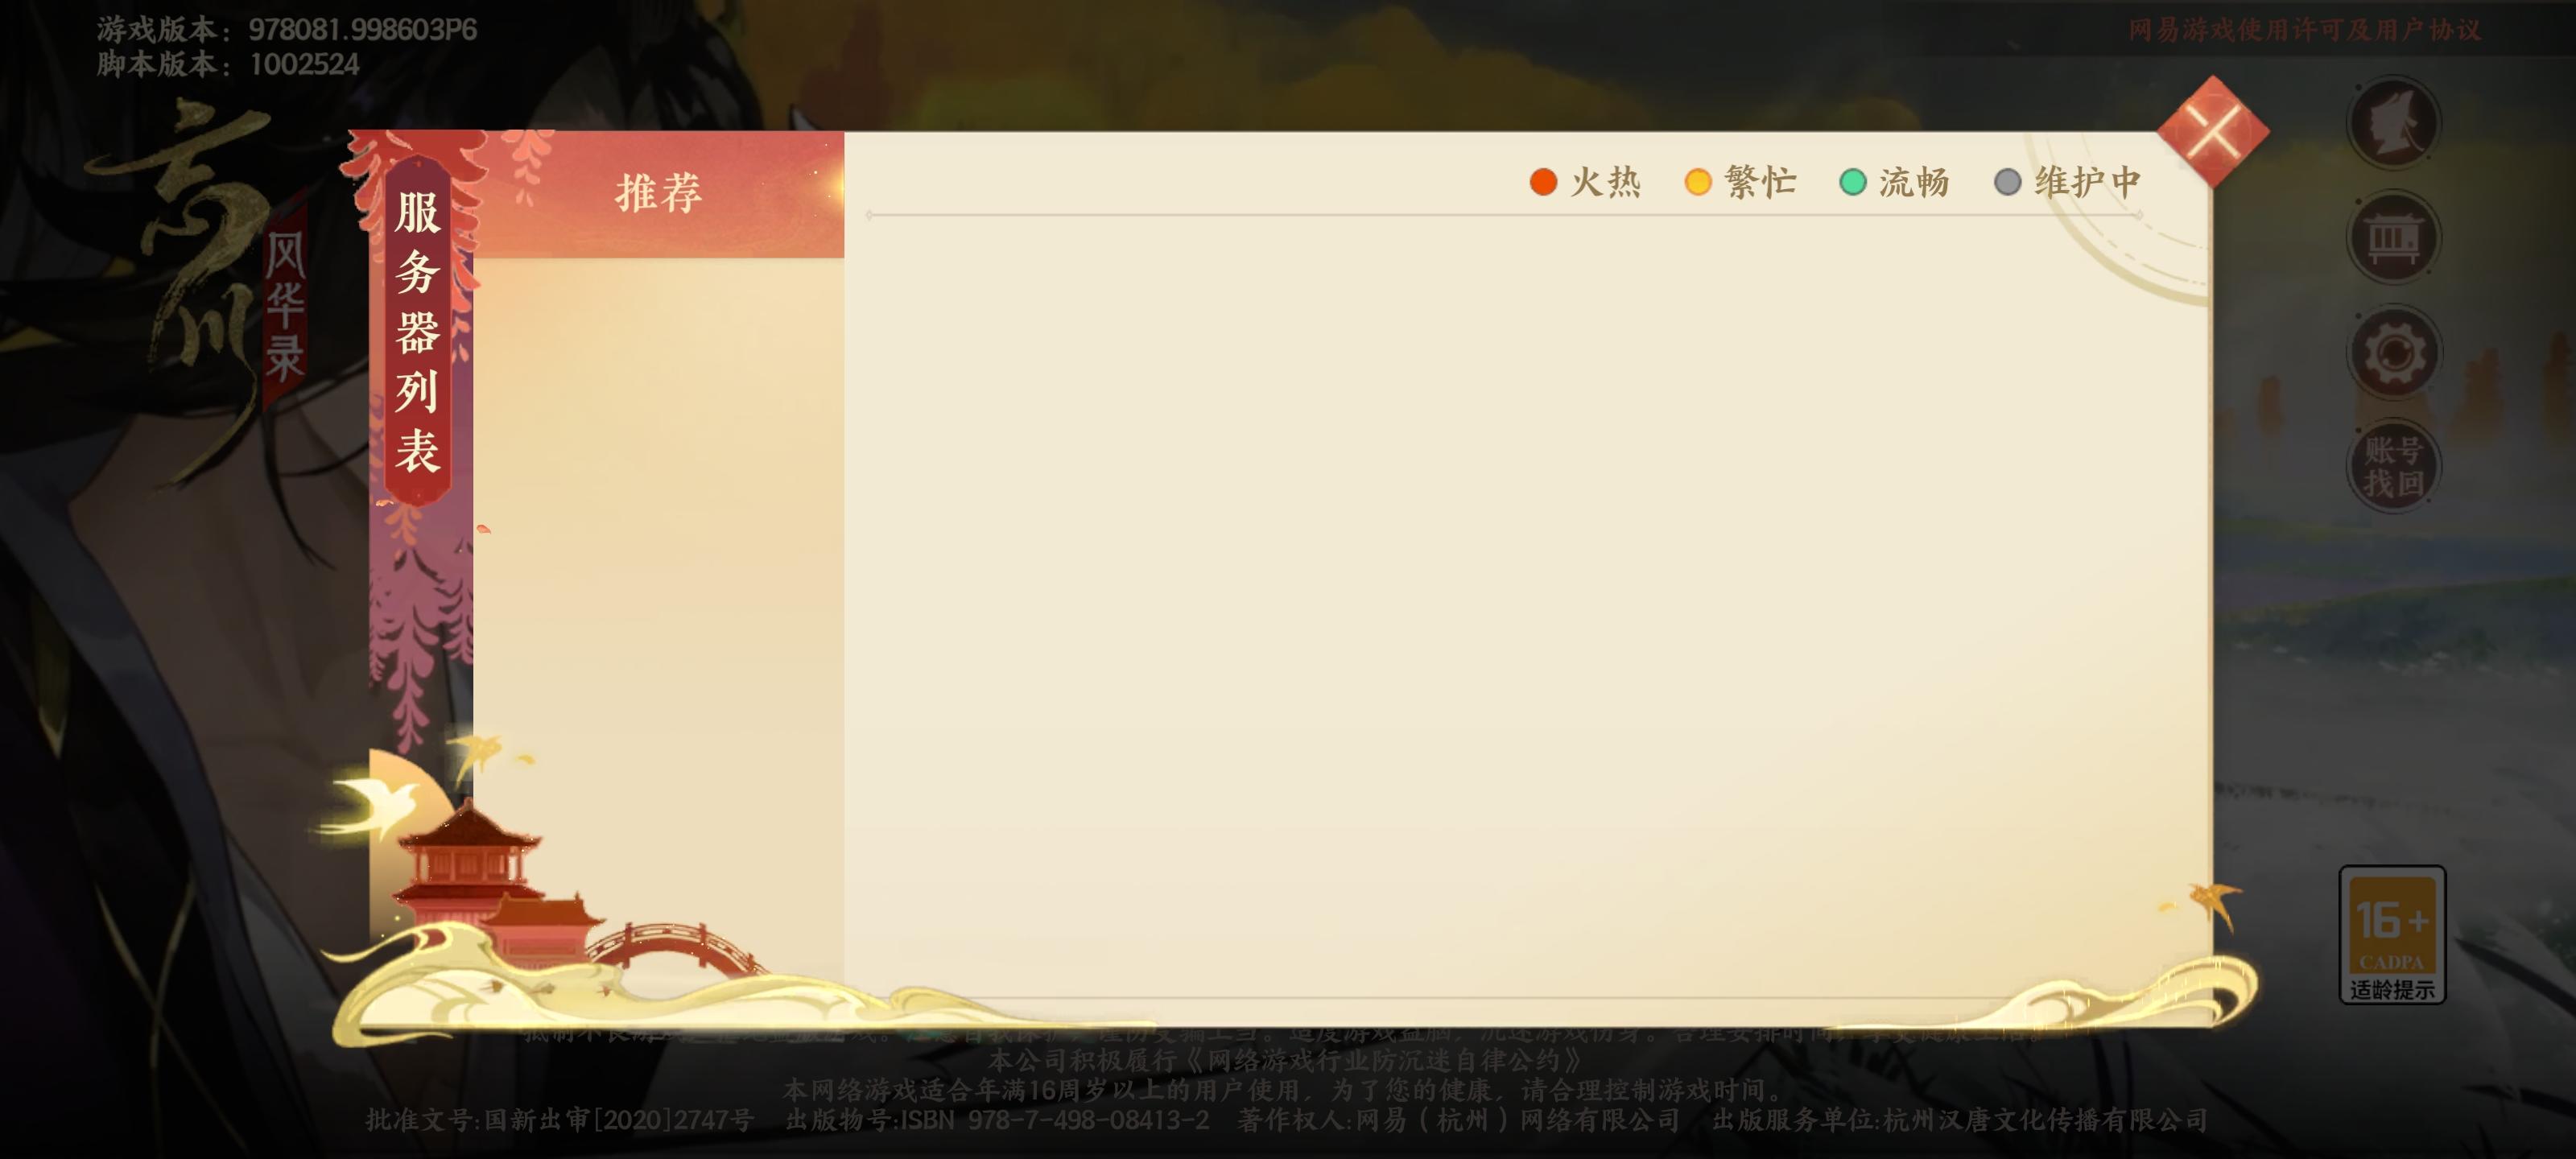Close the server list dialog

tap(2213, 131)
